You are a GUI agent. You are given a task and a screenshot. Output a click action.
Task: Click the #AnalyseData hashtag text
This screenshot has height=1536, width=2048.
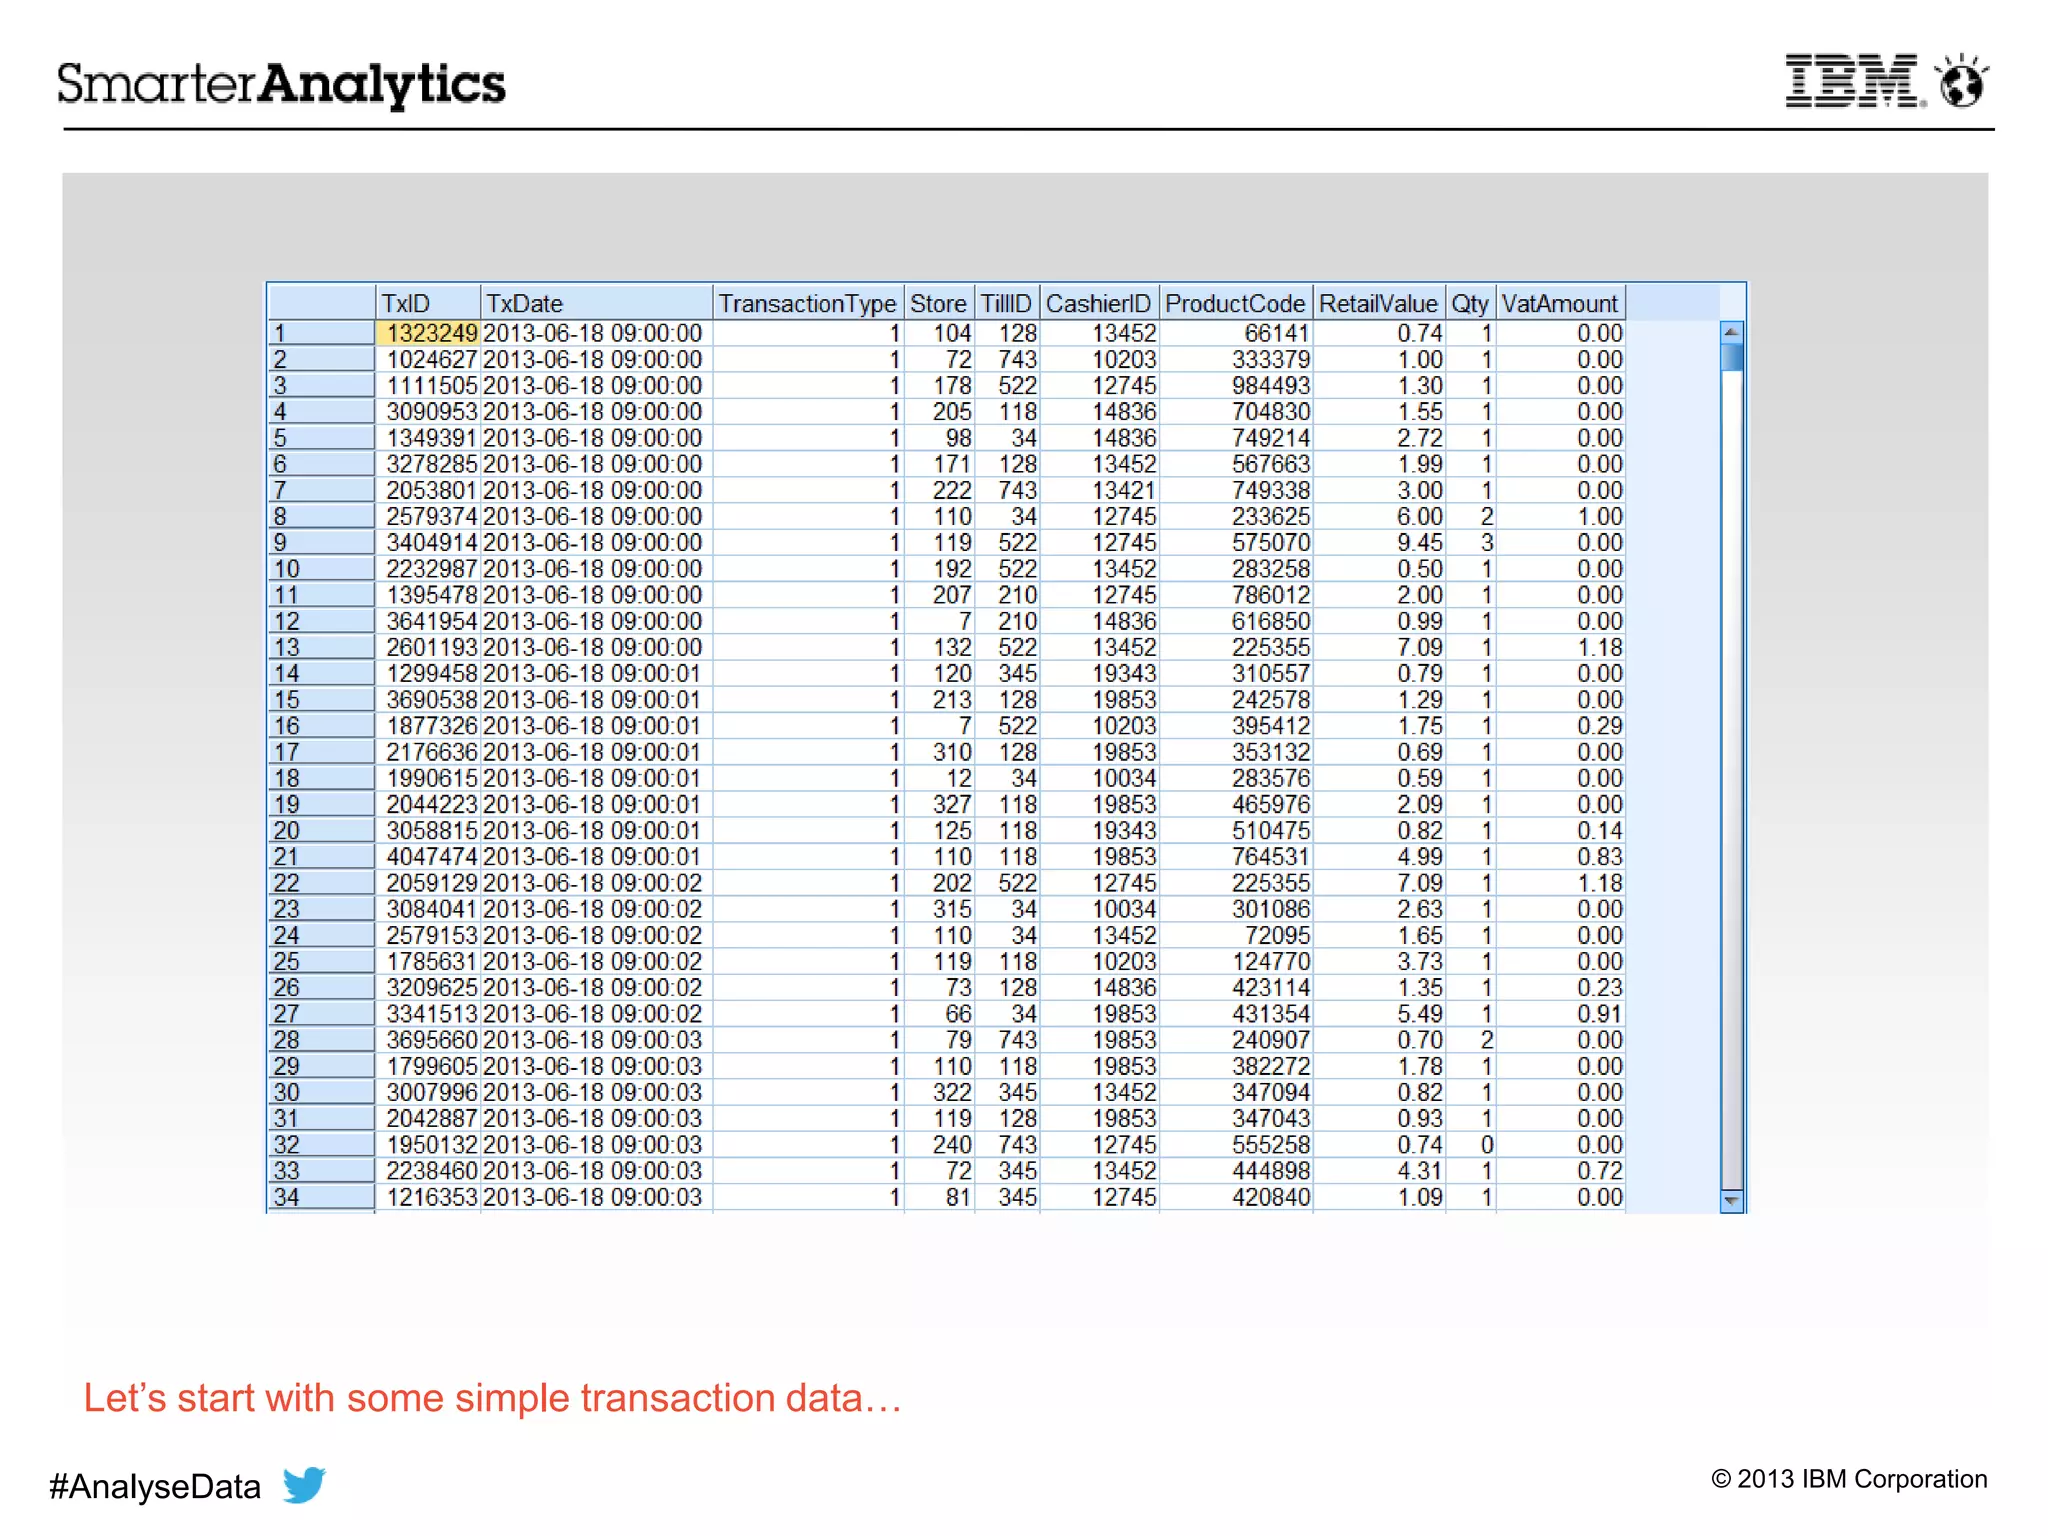[155, 1487]
